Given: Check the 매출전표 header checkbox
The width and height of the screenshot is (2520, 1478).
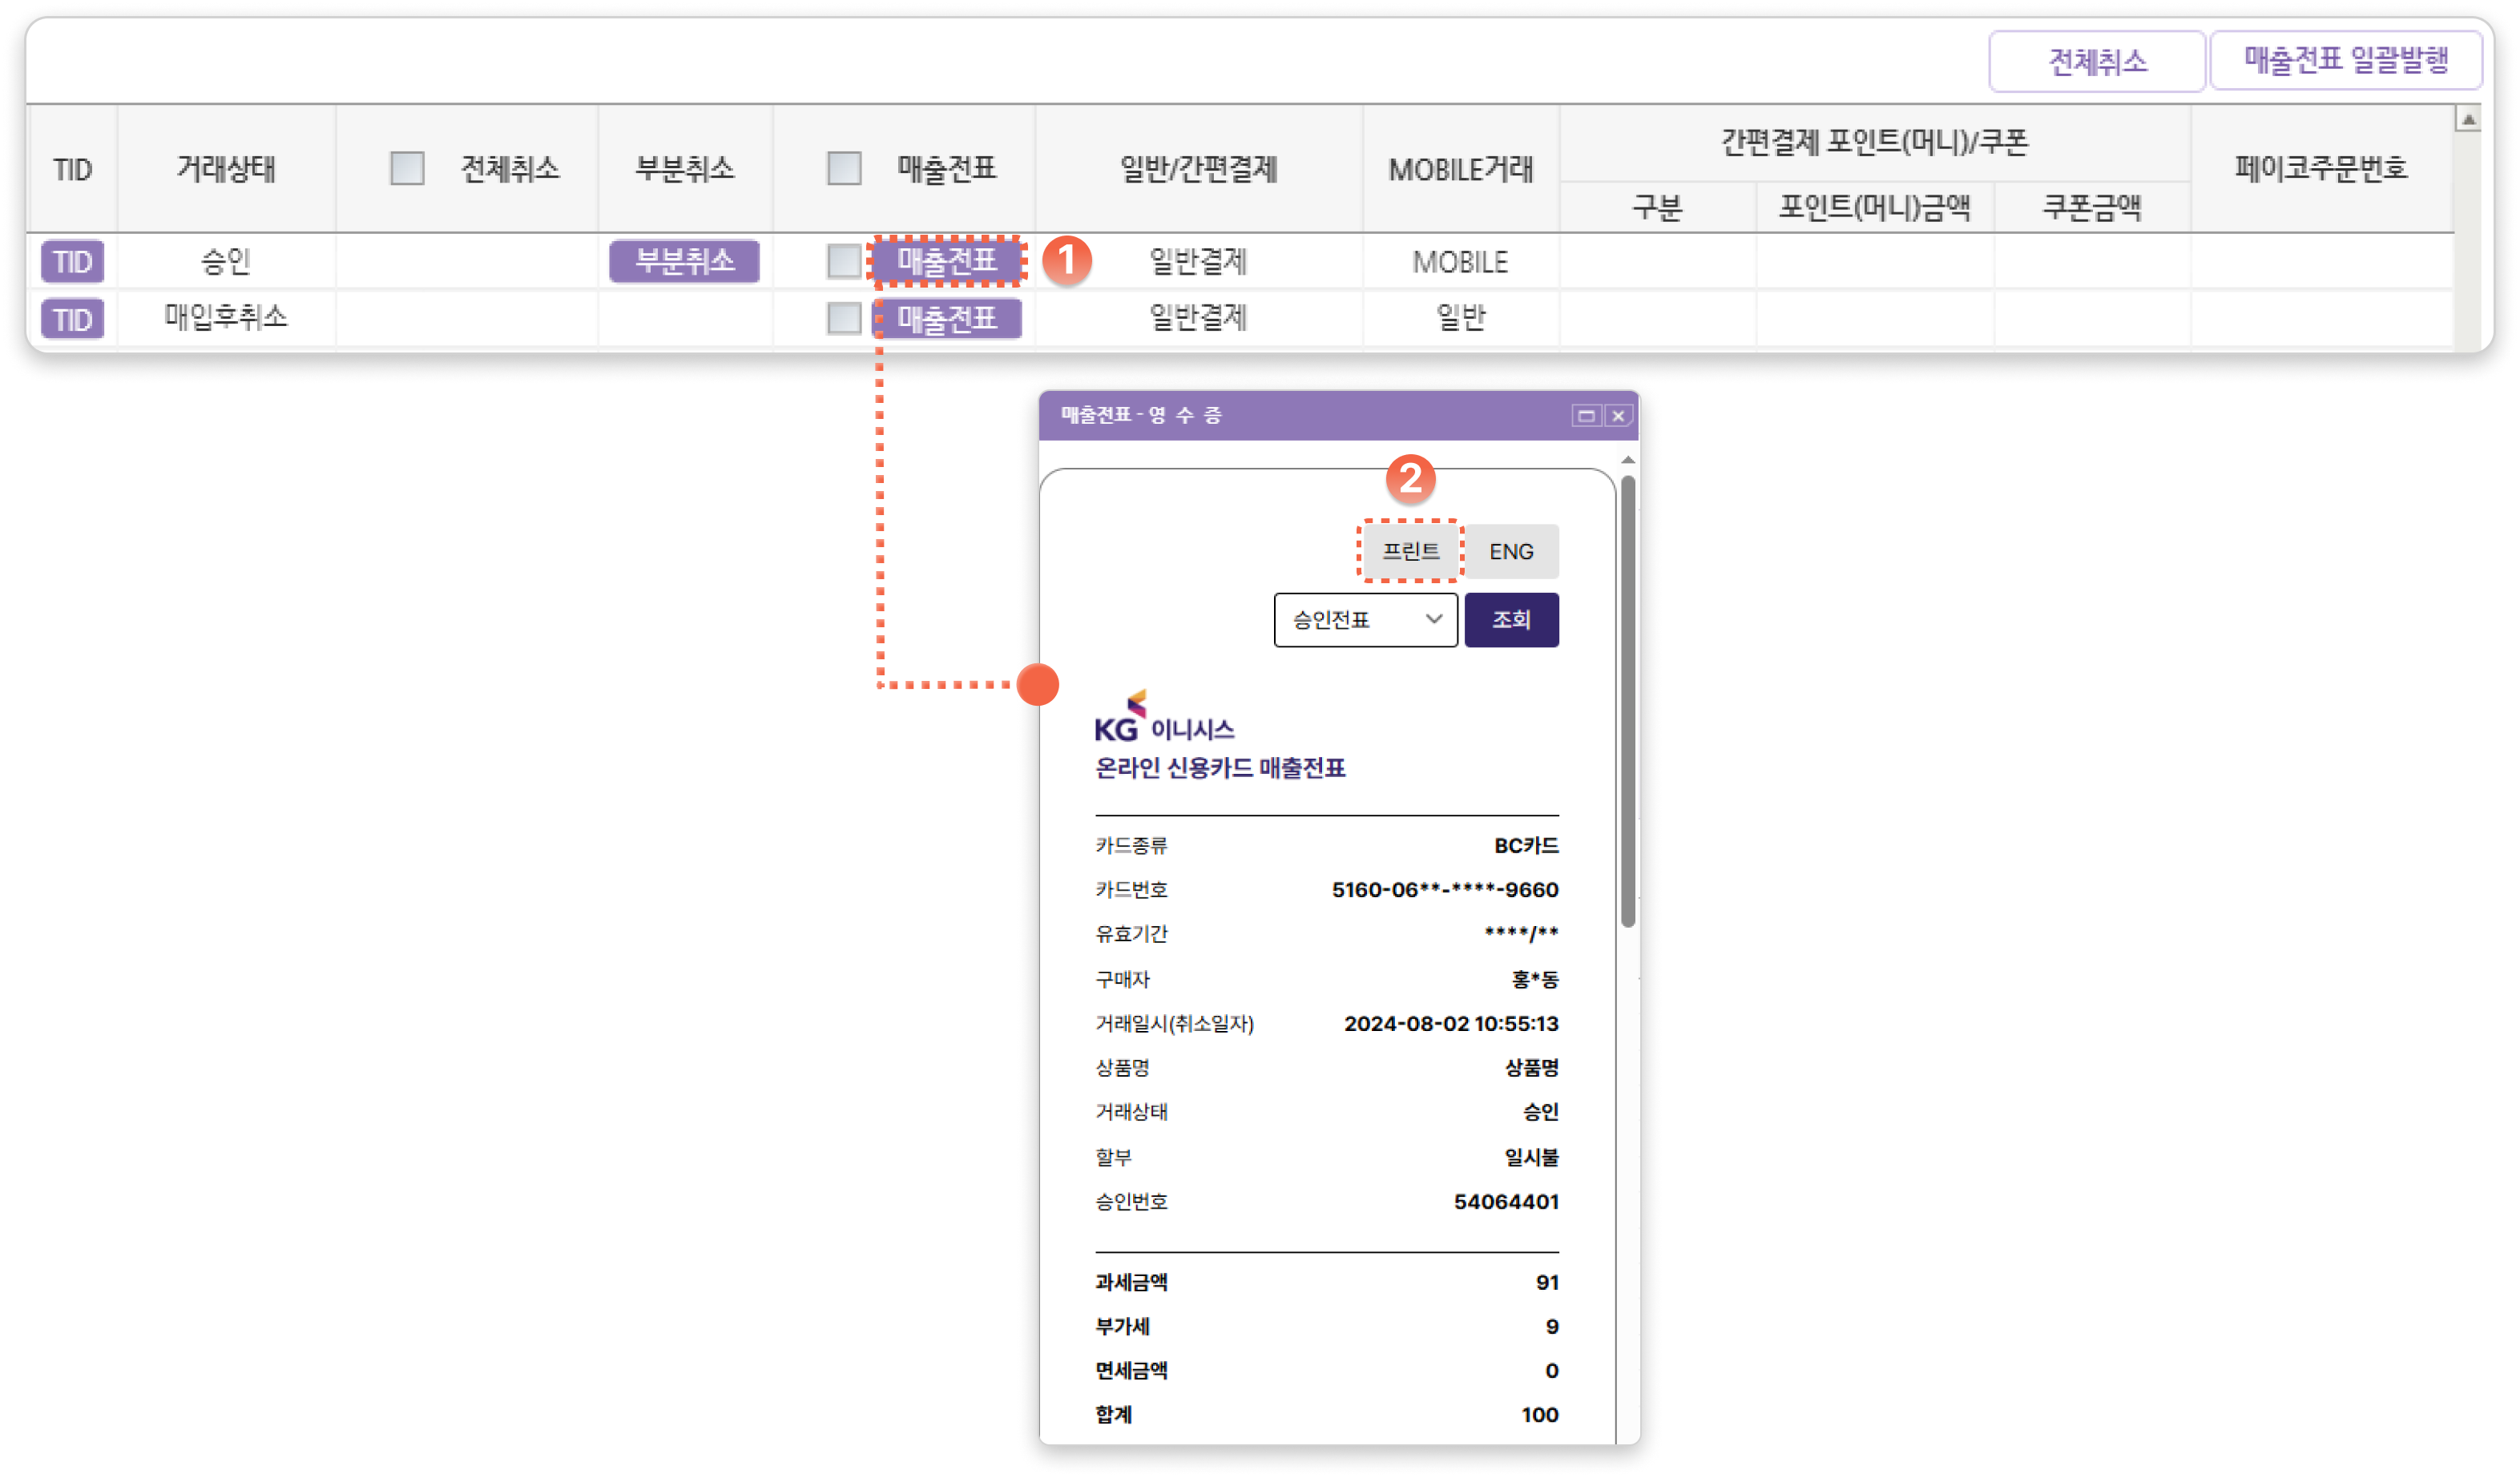Looking at the screenshot, I should tap(844, 168).
